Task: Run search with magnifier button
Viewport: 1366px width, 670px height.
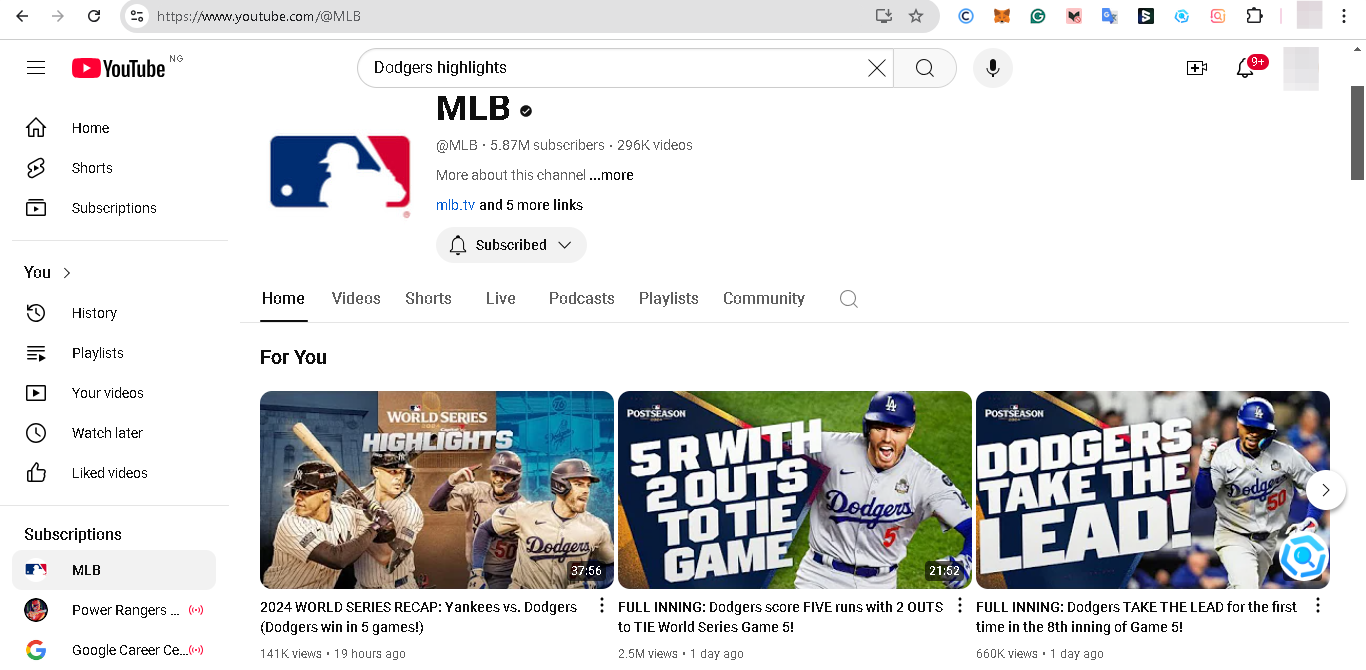Action: pos(925,68)
